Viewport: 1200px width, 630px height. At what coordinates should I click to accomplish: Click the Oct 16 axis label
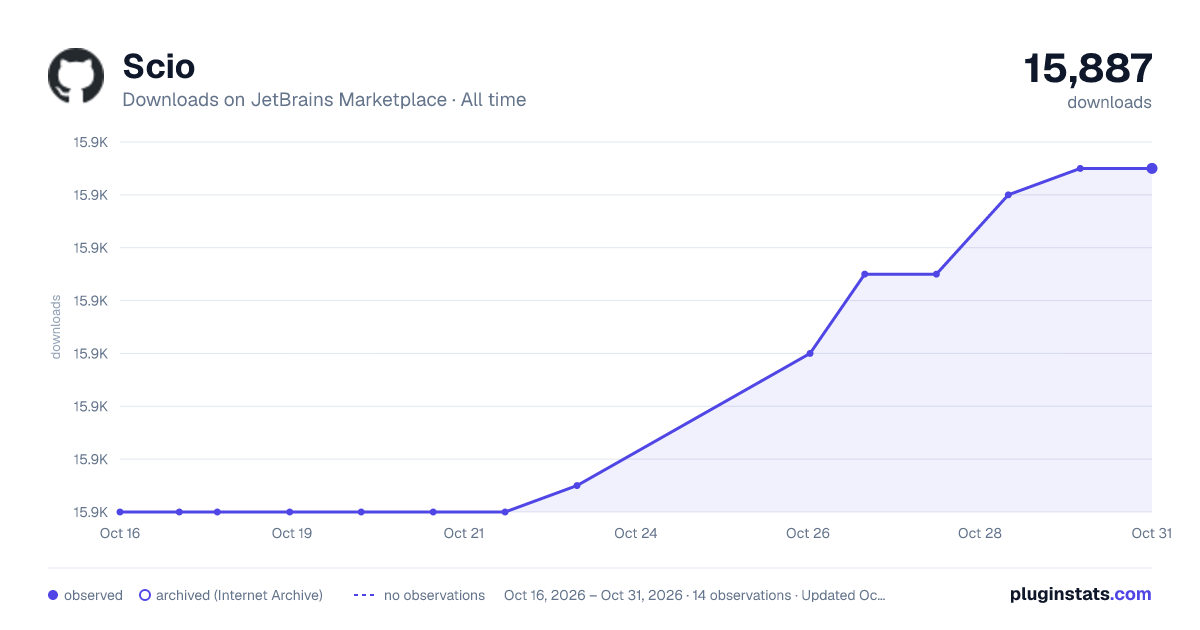[x=120, y=533]
